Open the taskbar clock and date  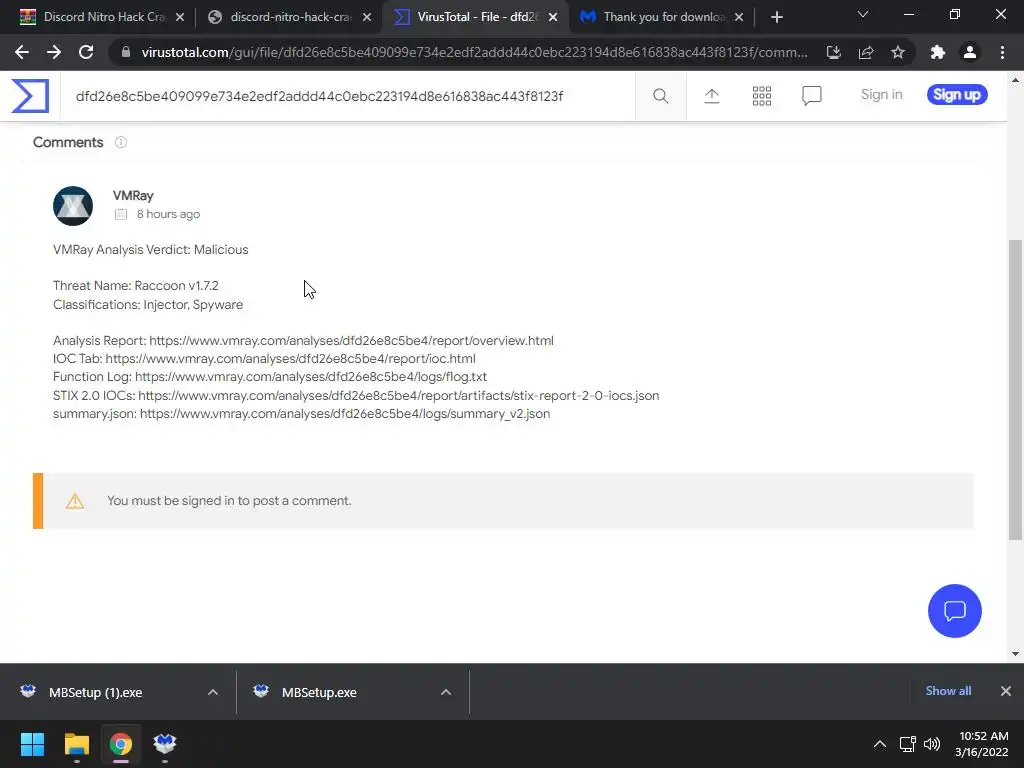(x=982, y=744)
